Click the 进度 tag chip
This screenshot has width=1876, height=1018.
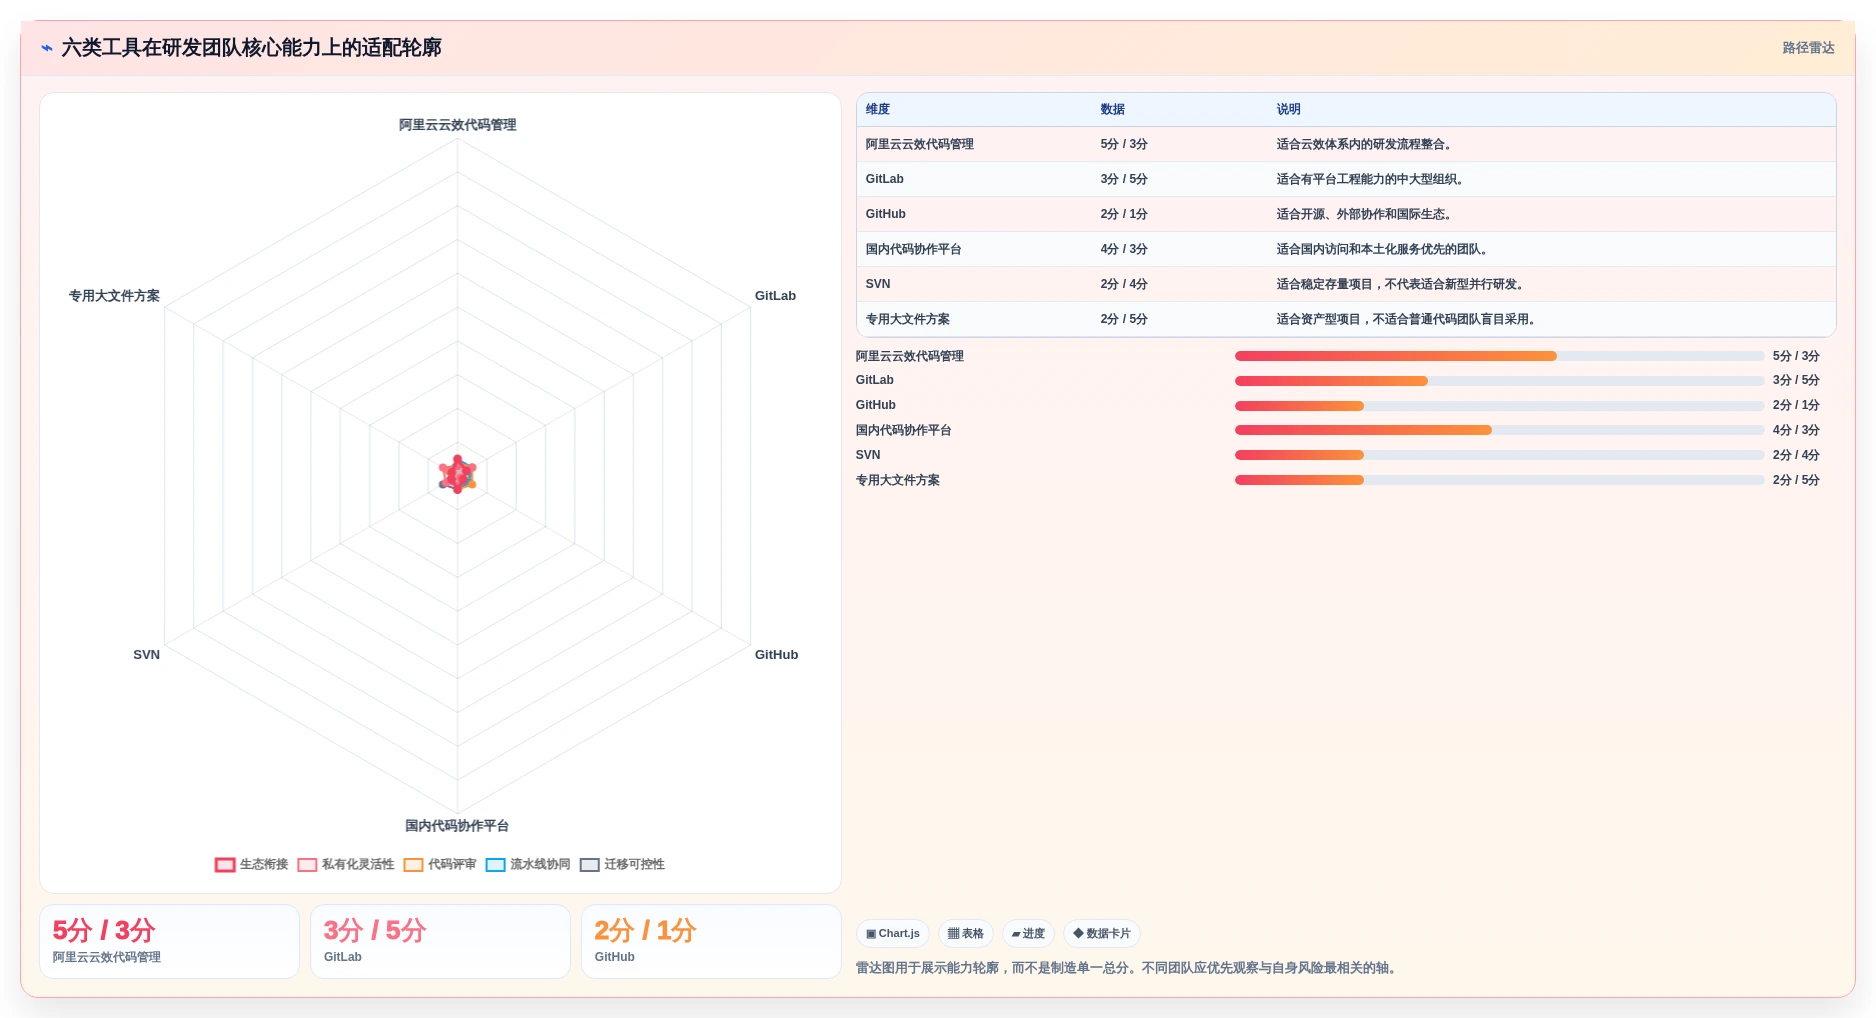point(1028,933)
